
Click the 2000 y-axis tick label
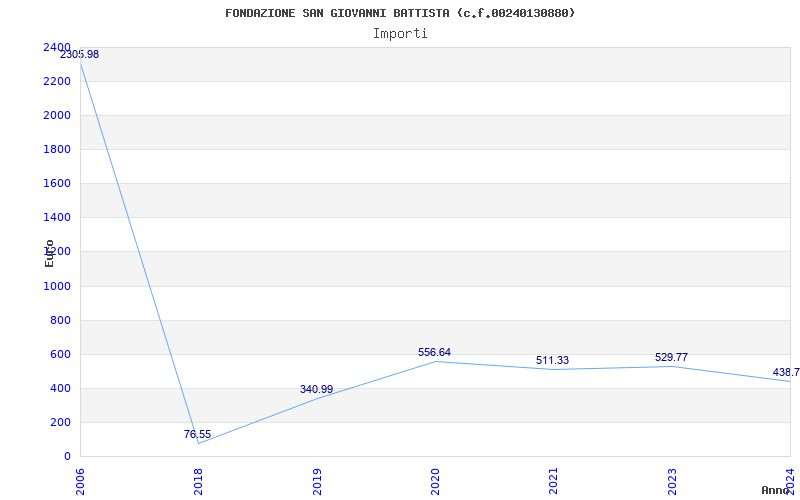(57, 116)
